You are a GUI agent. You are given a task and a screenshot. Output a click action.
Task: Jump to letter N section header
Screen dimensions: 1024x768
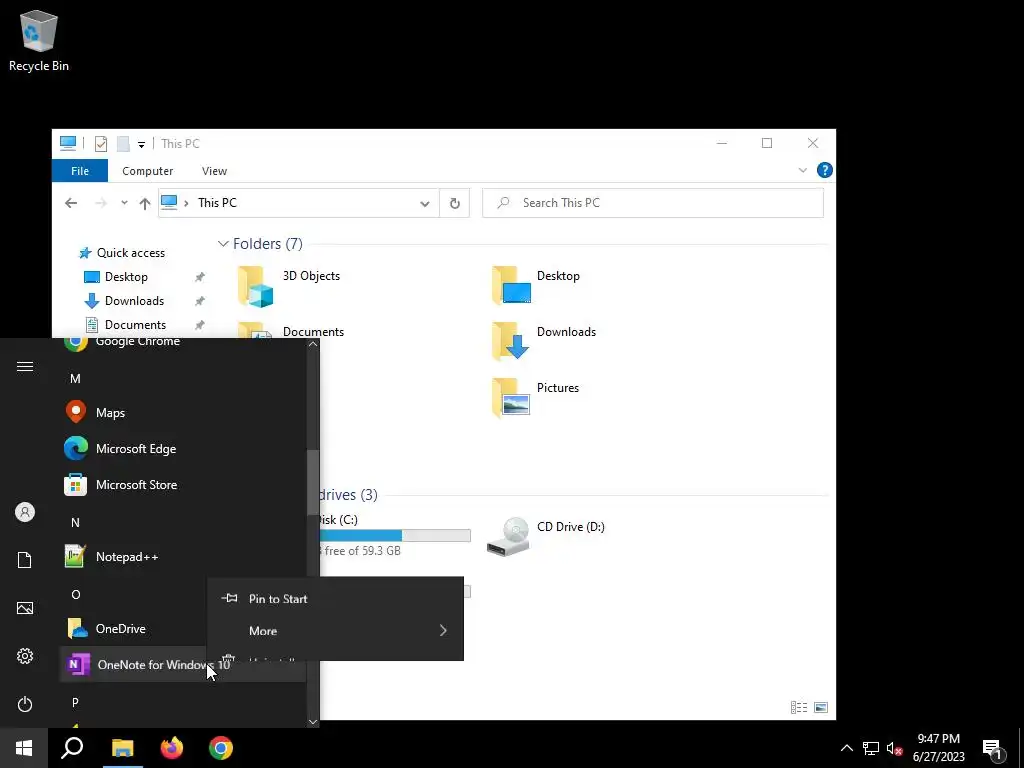[75, 522]
